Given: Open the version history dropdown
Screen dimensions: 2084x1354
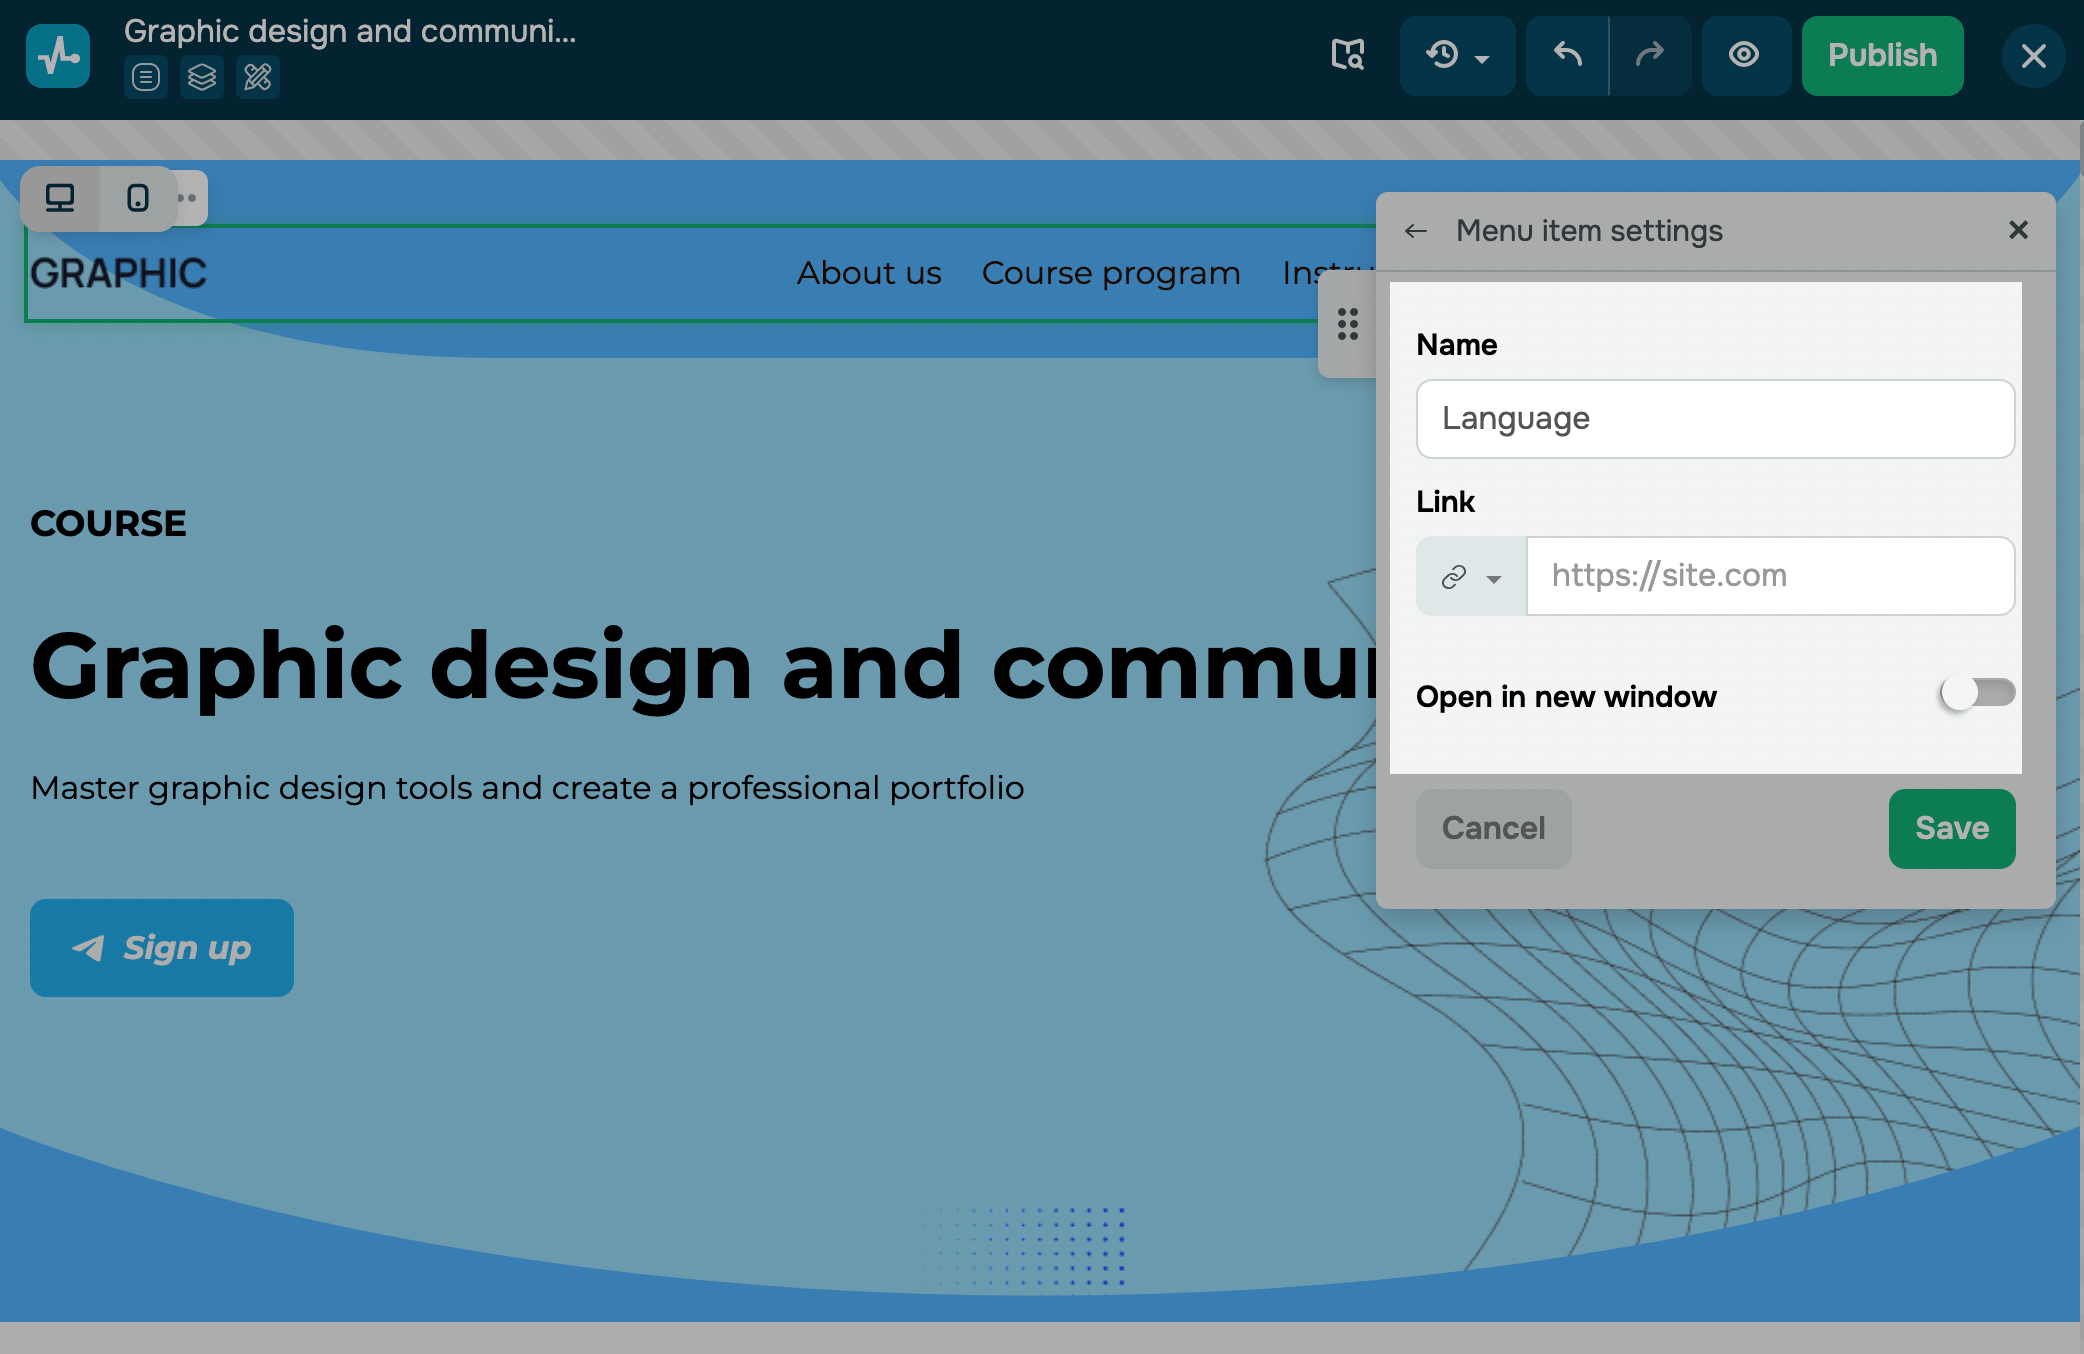Looking at the screenshot, I should (x=1457, y=55).
